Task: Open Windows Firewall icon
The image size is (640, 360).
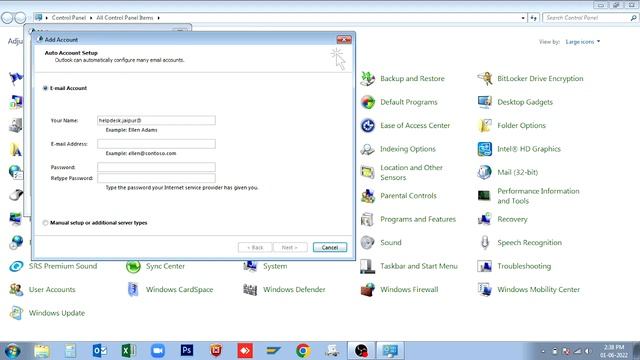Action: 368,289
